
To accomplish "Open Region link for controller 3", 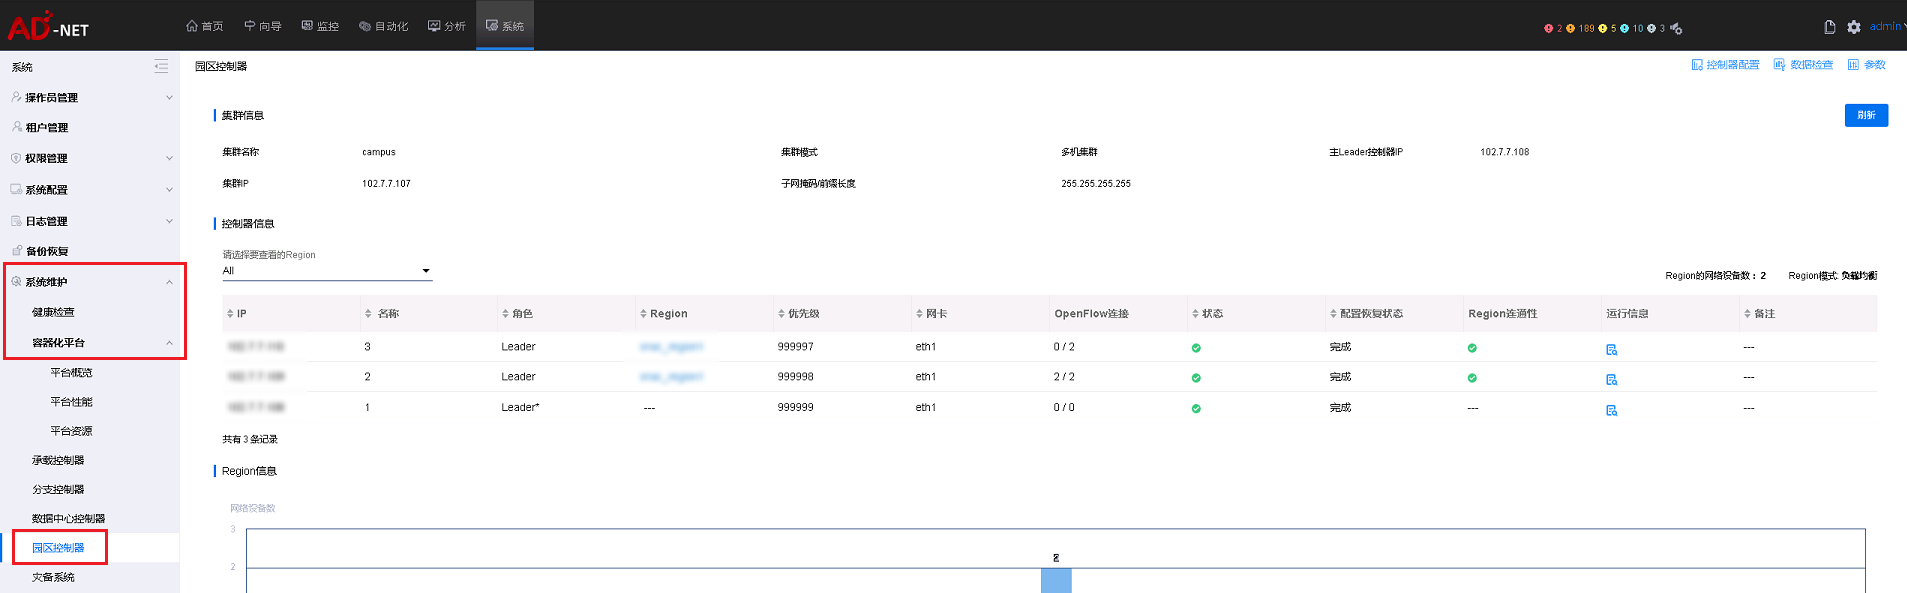I will coord(671,347).
